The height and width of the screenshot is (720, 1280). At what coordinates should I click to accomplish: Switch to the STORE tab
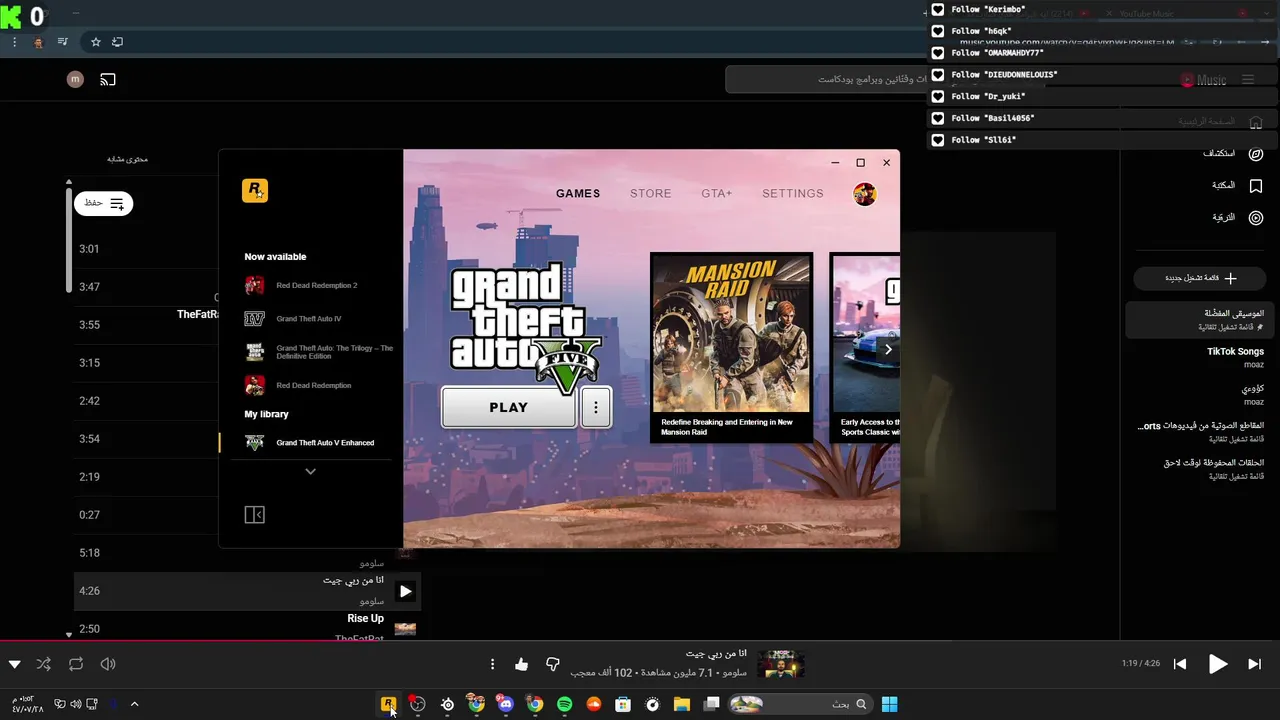(651, 193)
